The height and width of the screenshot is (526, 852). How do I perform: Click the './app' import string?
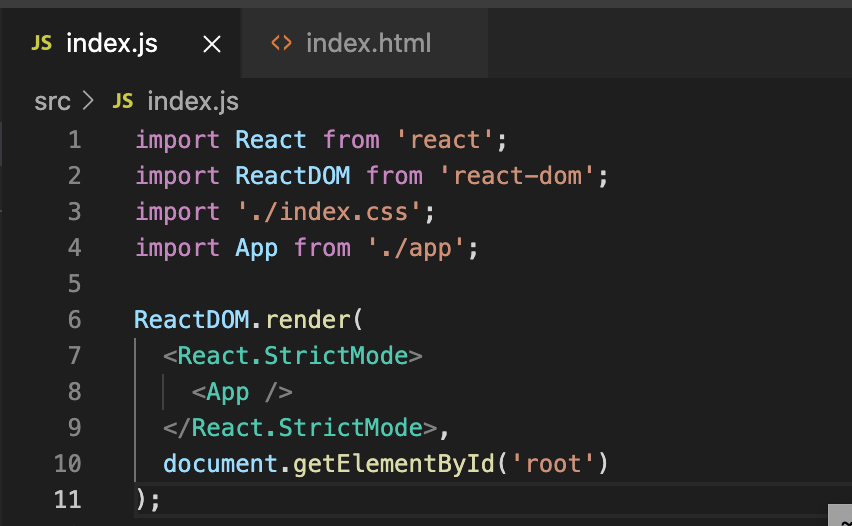click(415, 248)
